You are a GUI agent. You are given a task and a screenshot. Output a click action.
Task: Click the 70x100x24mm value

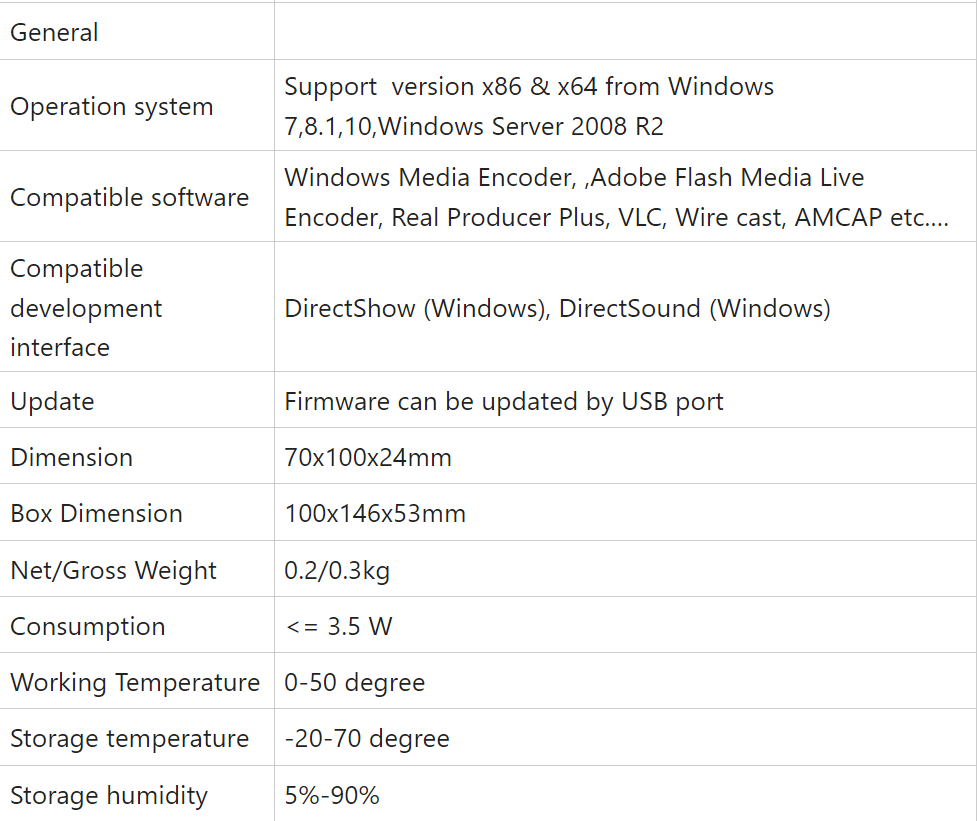tap(368, 457)
